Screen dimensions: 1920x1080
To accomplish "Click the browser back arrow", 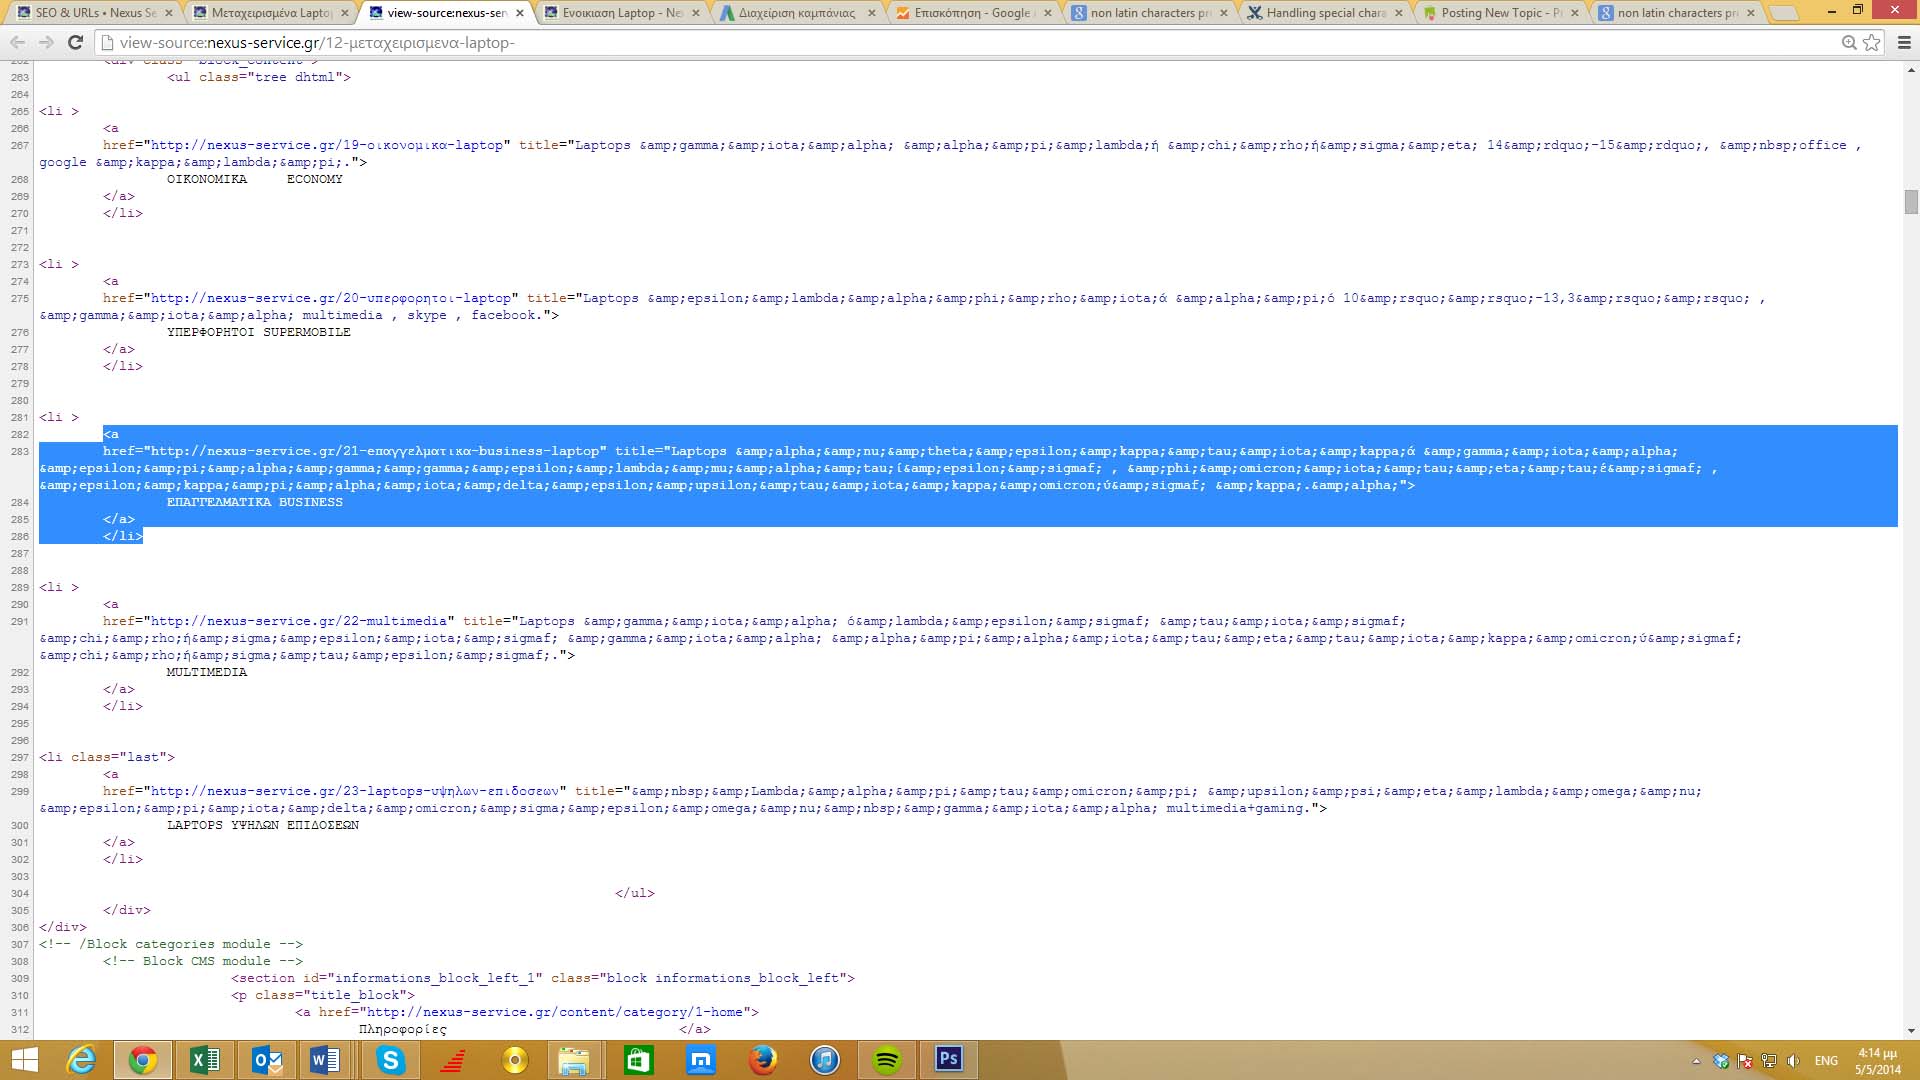I will [17, 42].
